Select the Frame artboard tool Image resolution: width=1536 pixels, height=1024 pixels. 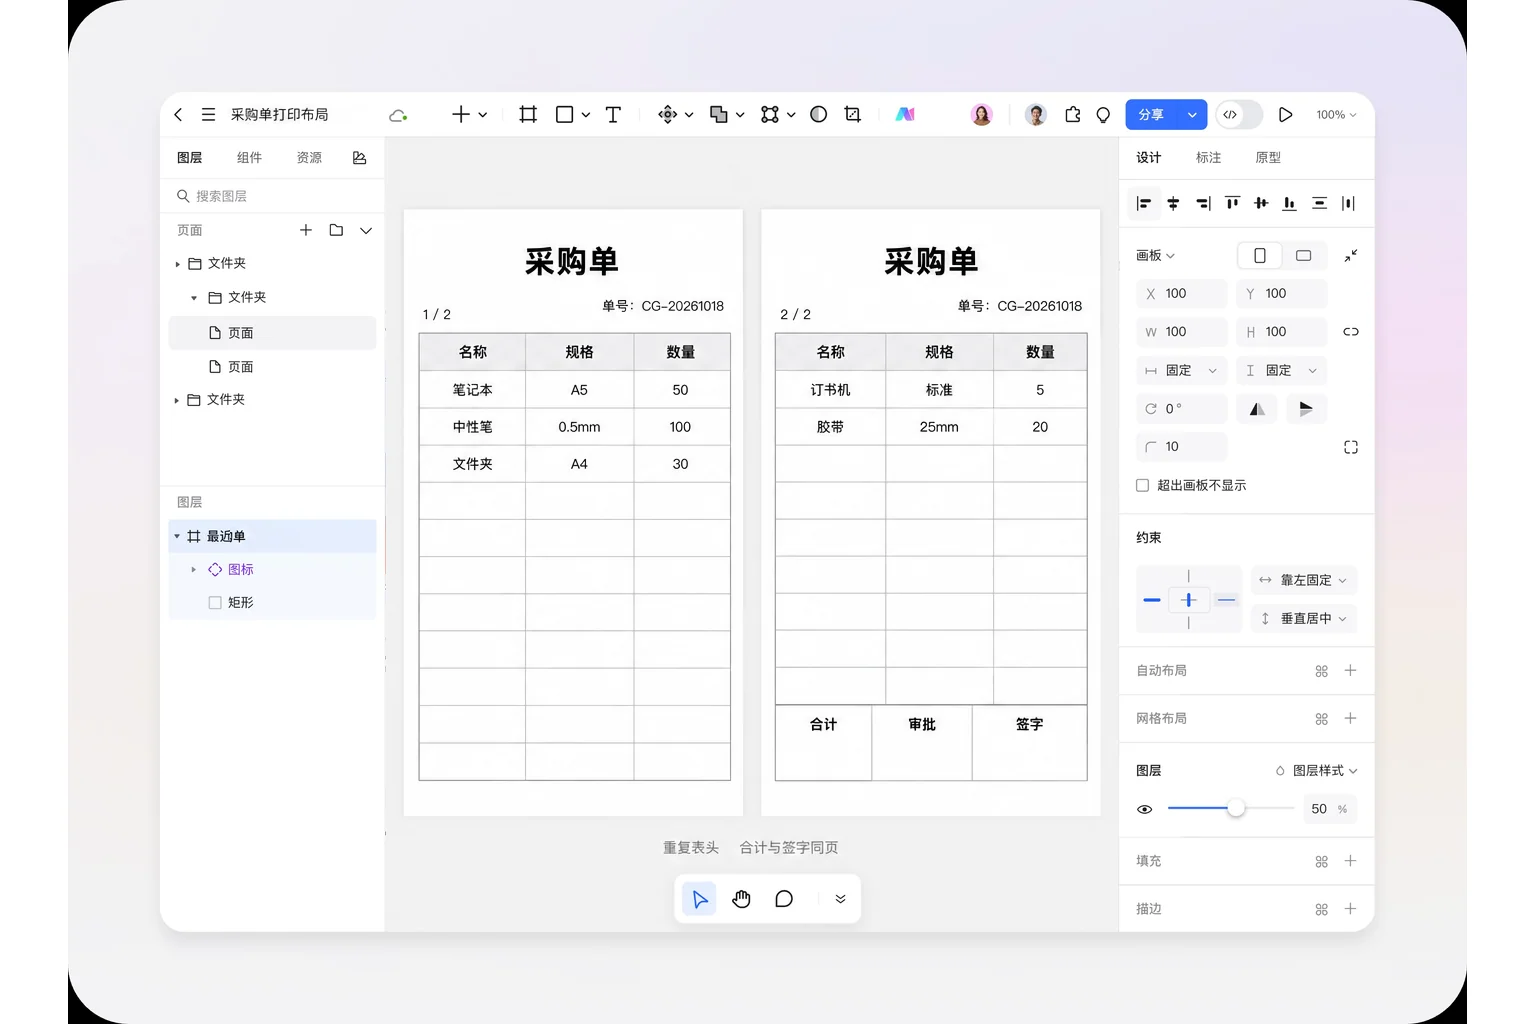tap(528, 115)
